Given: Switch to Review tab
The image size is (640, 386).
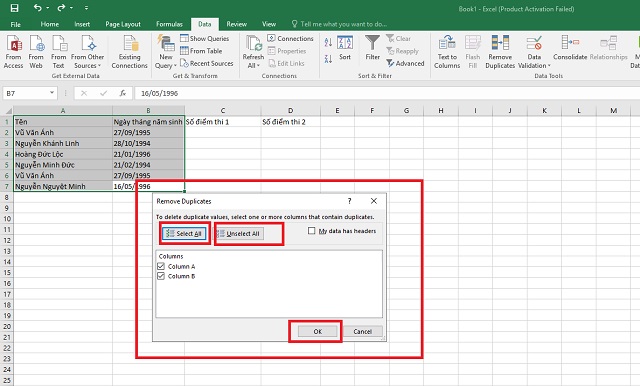Looking at the screenshot, I should (237, 24).
